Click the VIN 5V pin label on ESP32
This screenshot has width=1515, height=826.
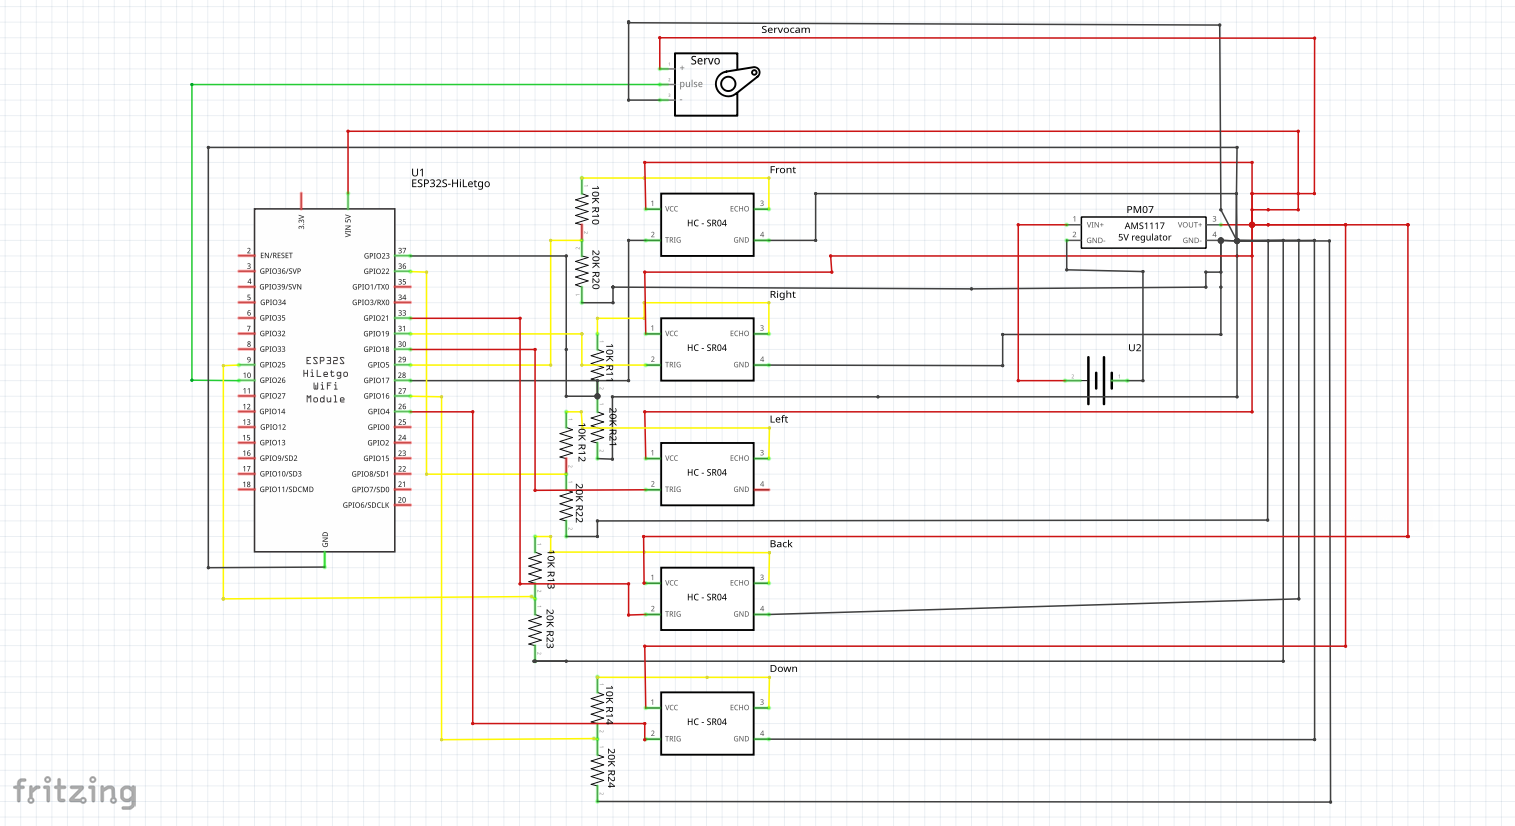(348, 225)
